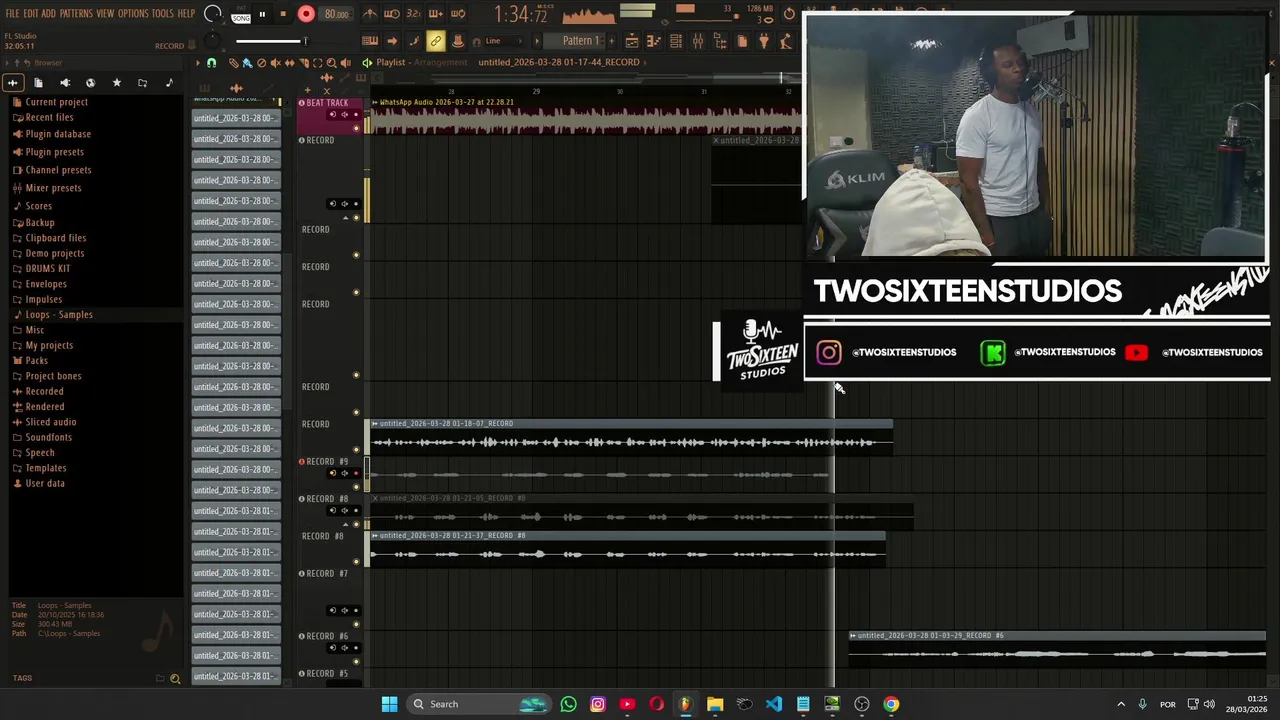Open the WhatsApp icon in taskbar
The image size is (1280, 720).
[x=568, y=704]
